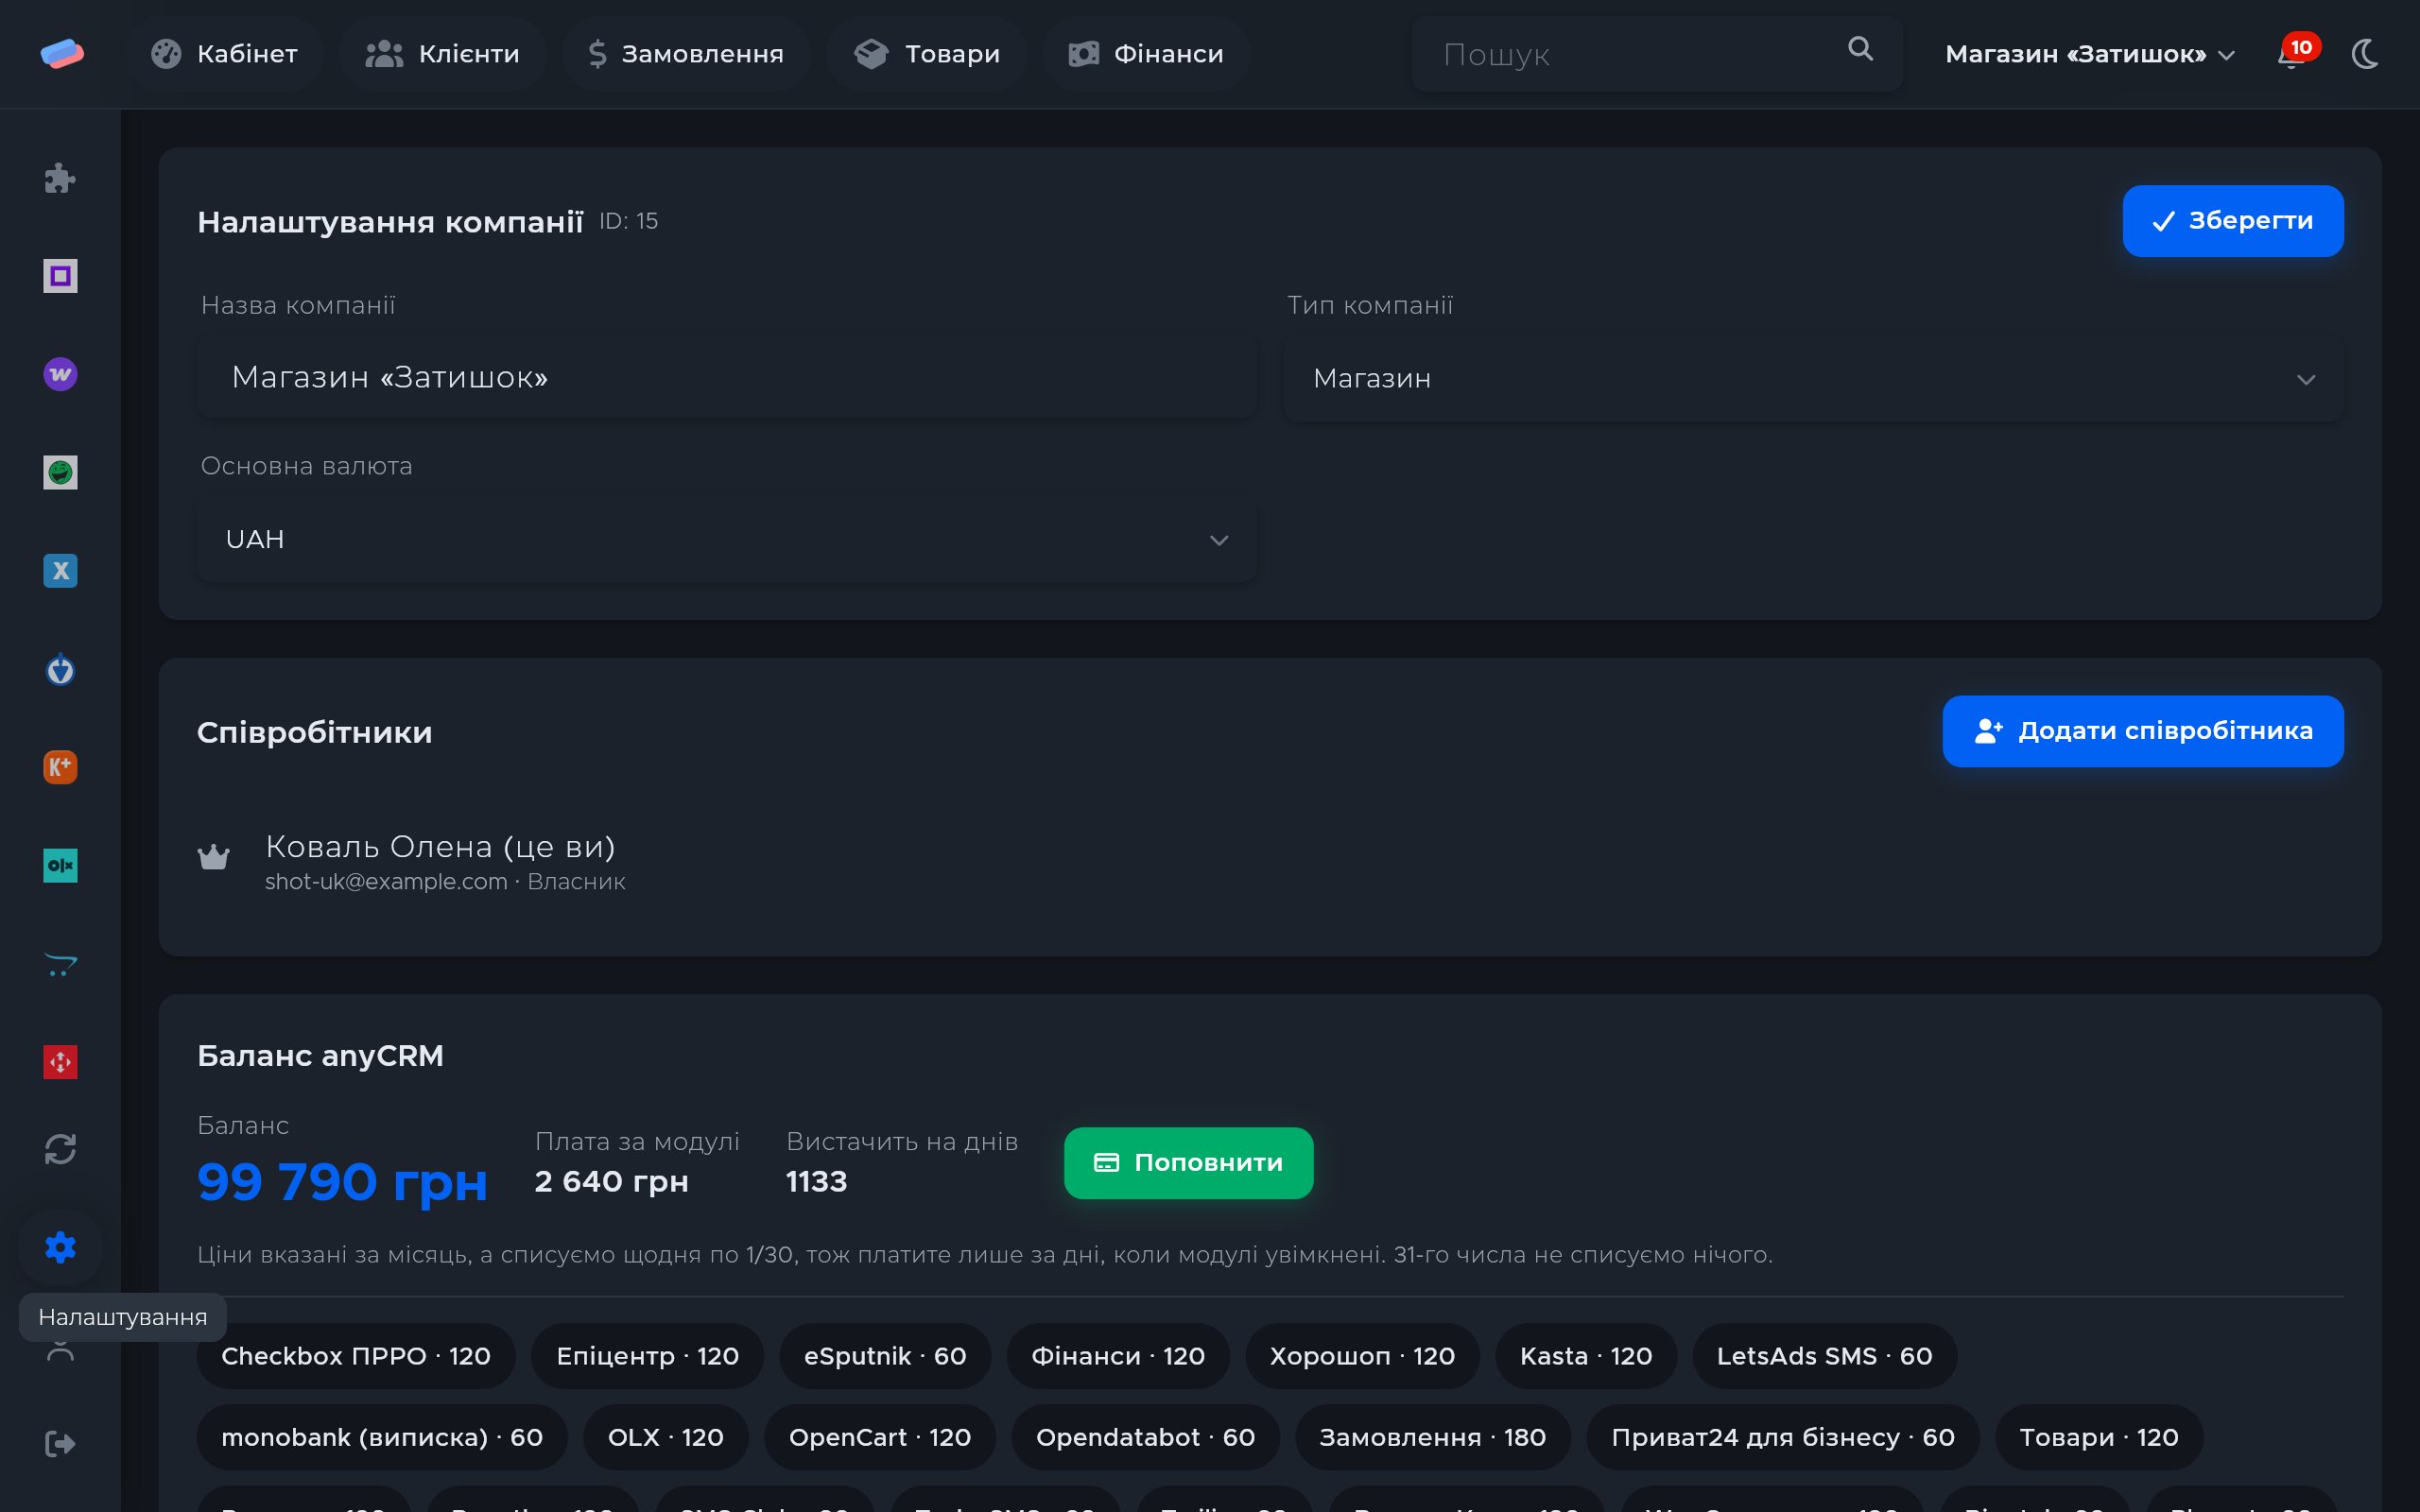This screenshot has width=2420, height=1512.
Task: Click the logout icon at sidebar bottom
Action: (60, 1443)
